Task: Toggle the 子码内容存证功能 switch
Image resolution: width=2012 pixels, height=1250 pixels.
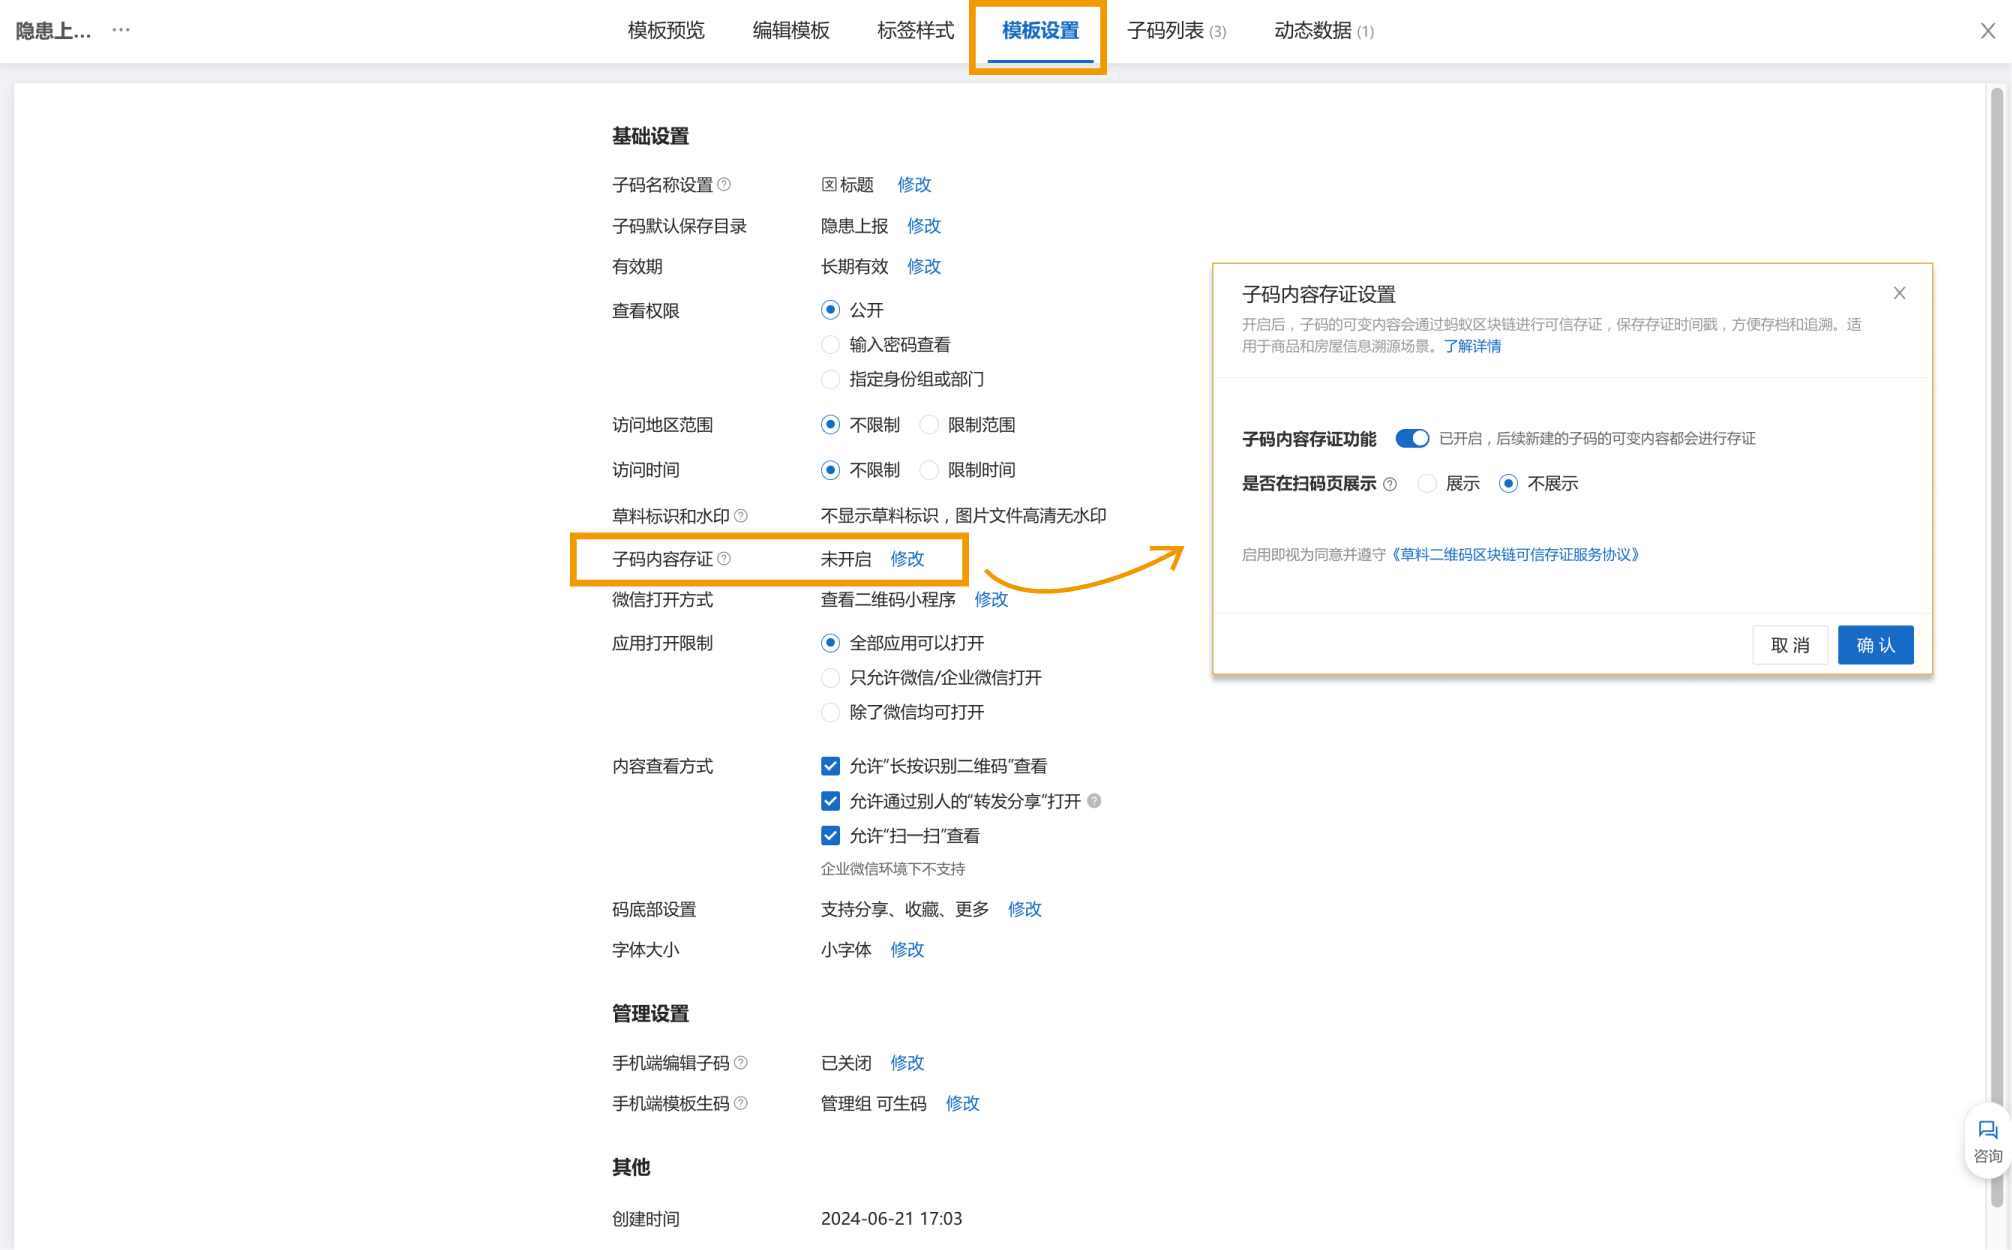Action: coord(1412,439)
